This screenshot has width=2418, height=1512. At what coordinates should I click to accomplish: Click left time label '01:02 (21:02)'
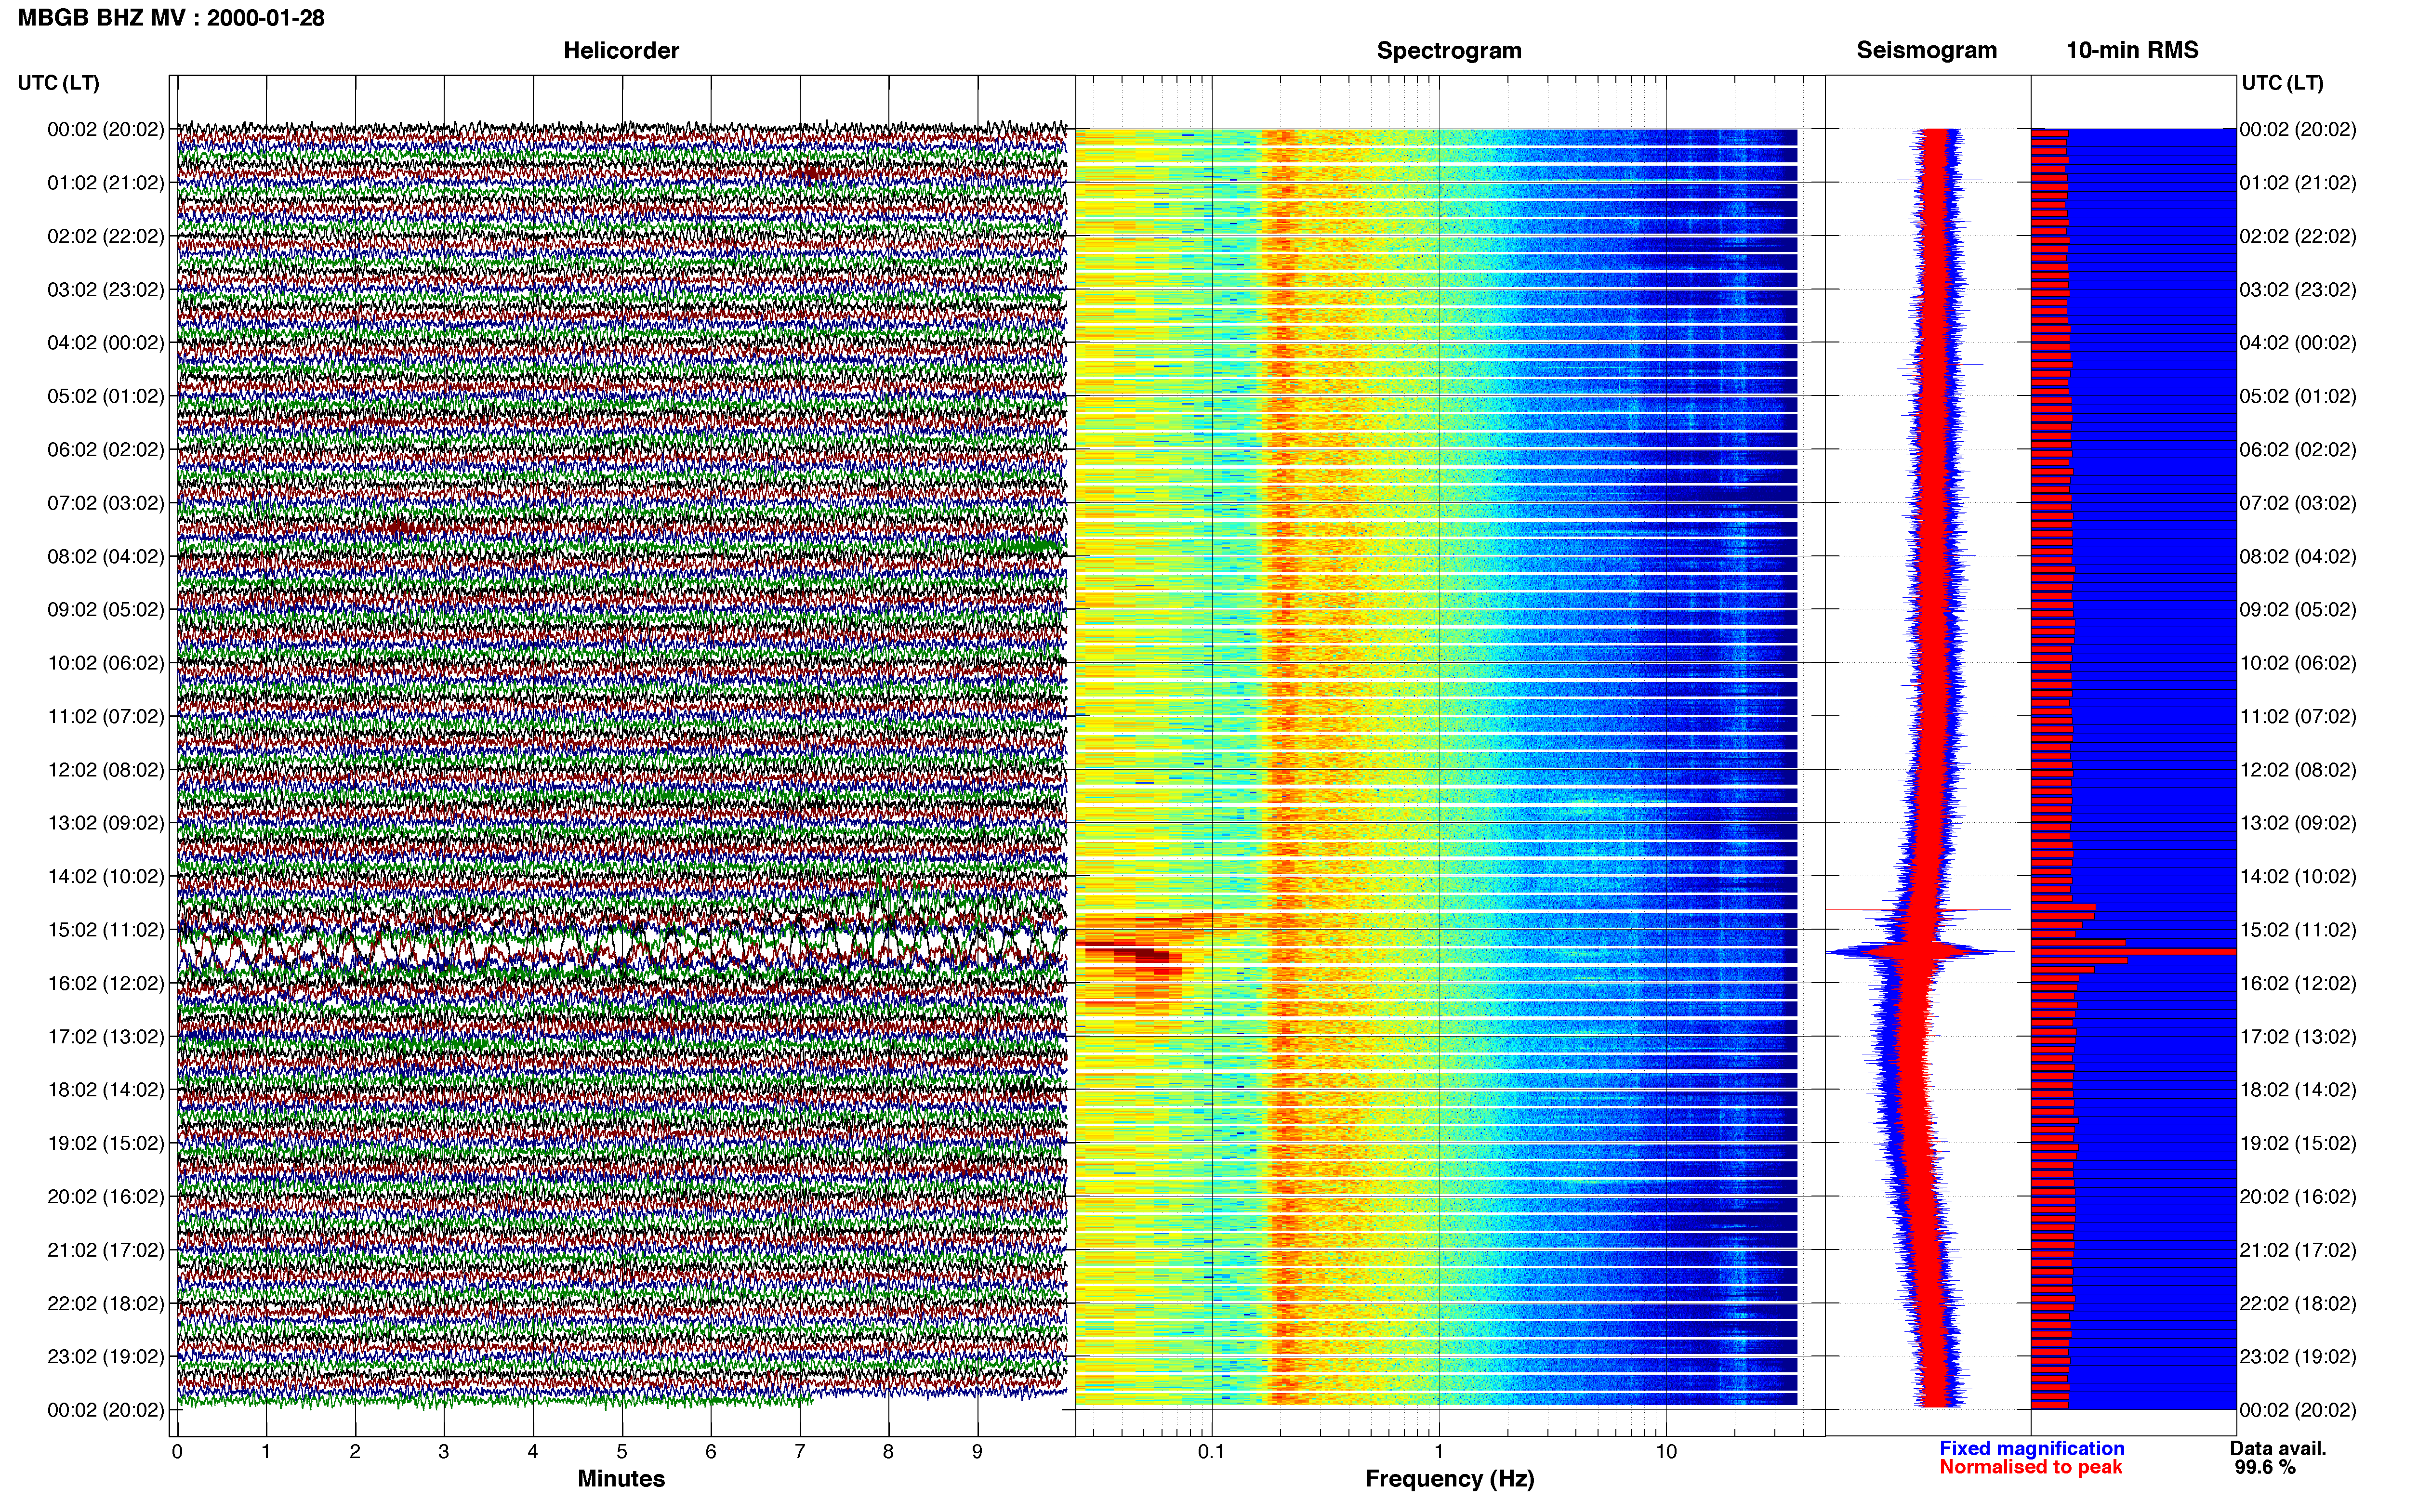(105, 183)
